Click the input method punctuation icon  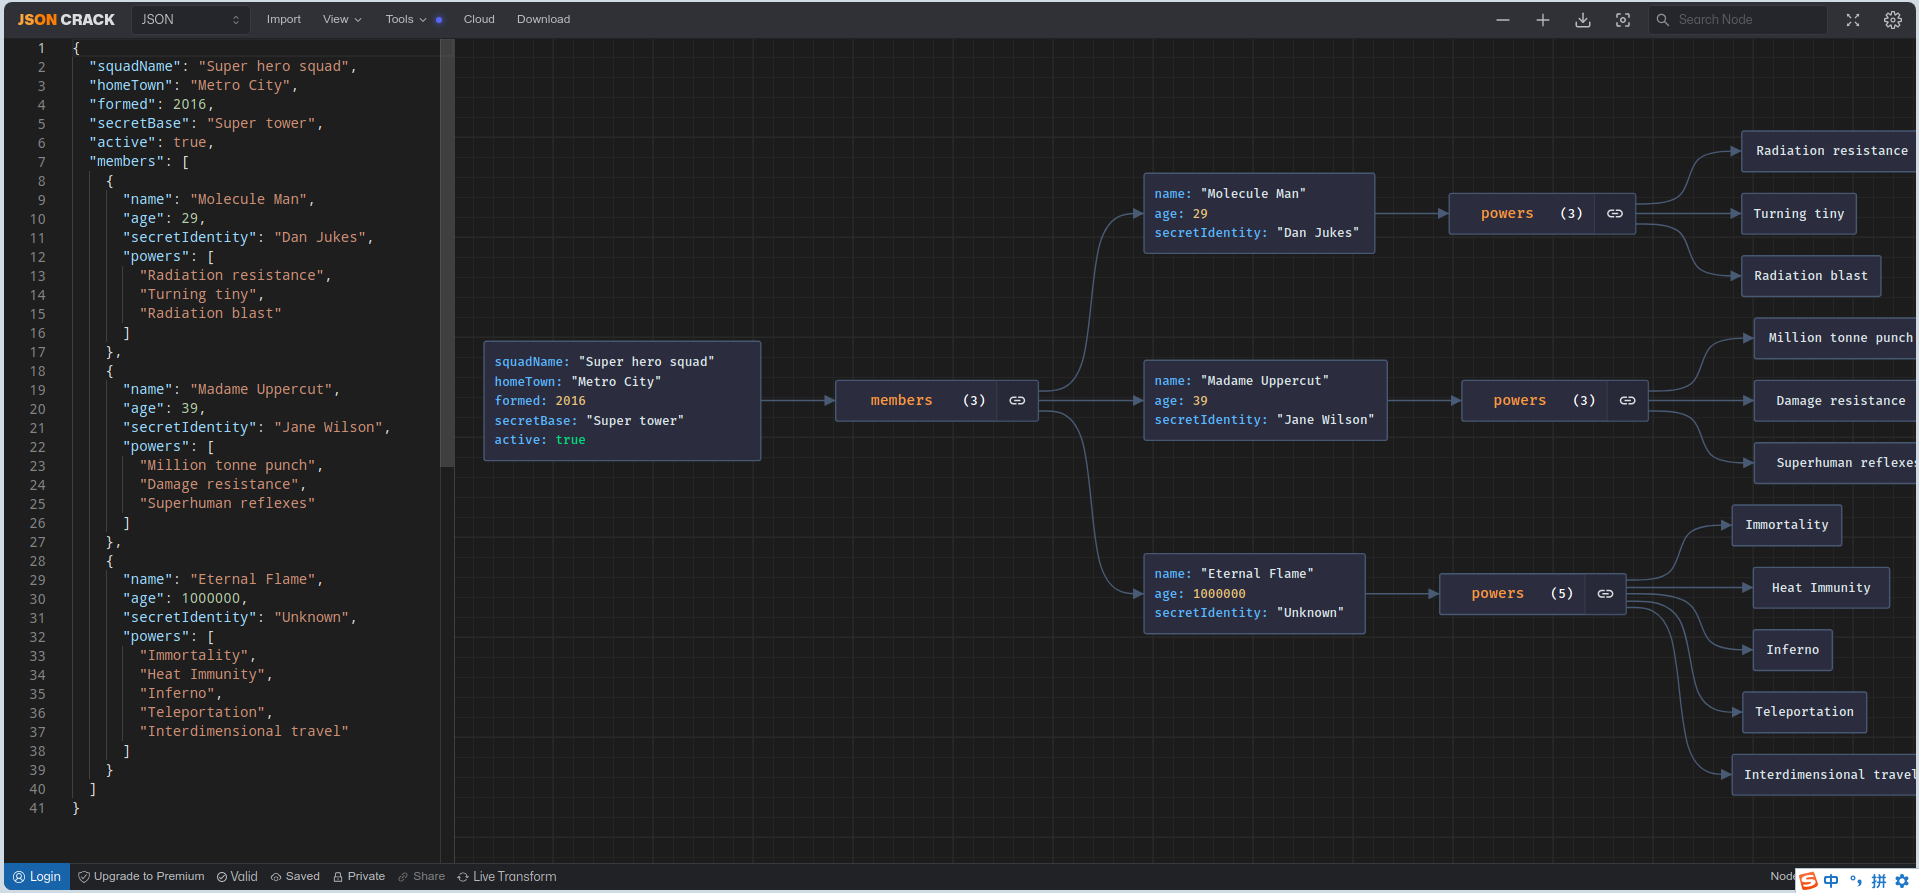point(1855,881)
